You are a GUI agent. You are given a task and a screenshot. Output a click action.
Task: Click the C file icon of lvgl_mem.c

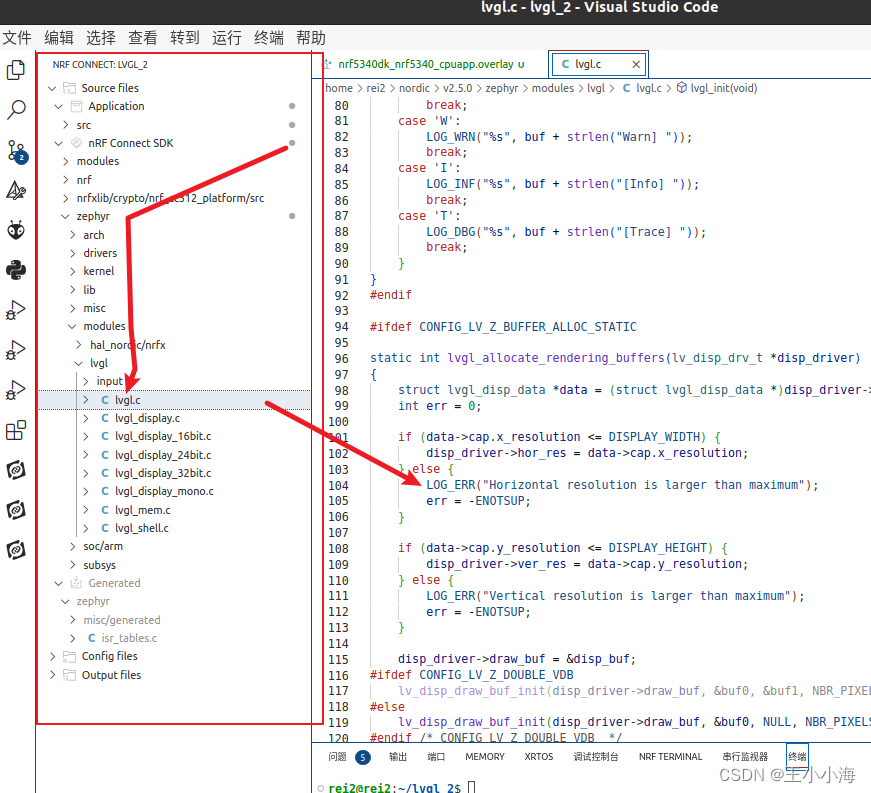click(x=104, y=510)
